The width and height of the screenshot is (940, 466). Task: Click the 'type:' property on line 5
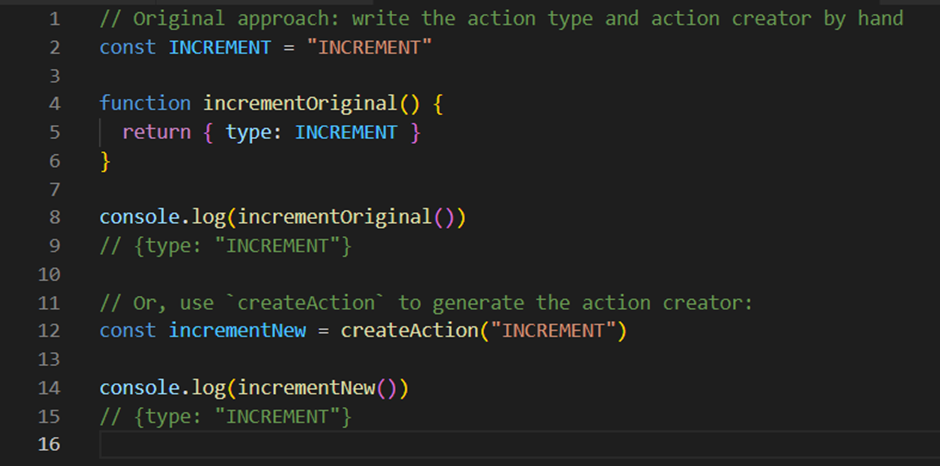pos(254,133)
